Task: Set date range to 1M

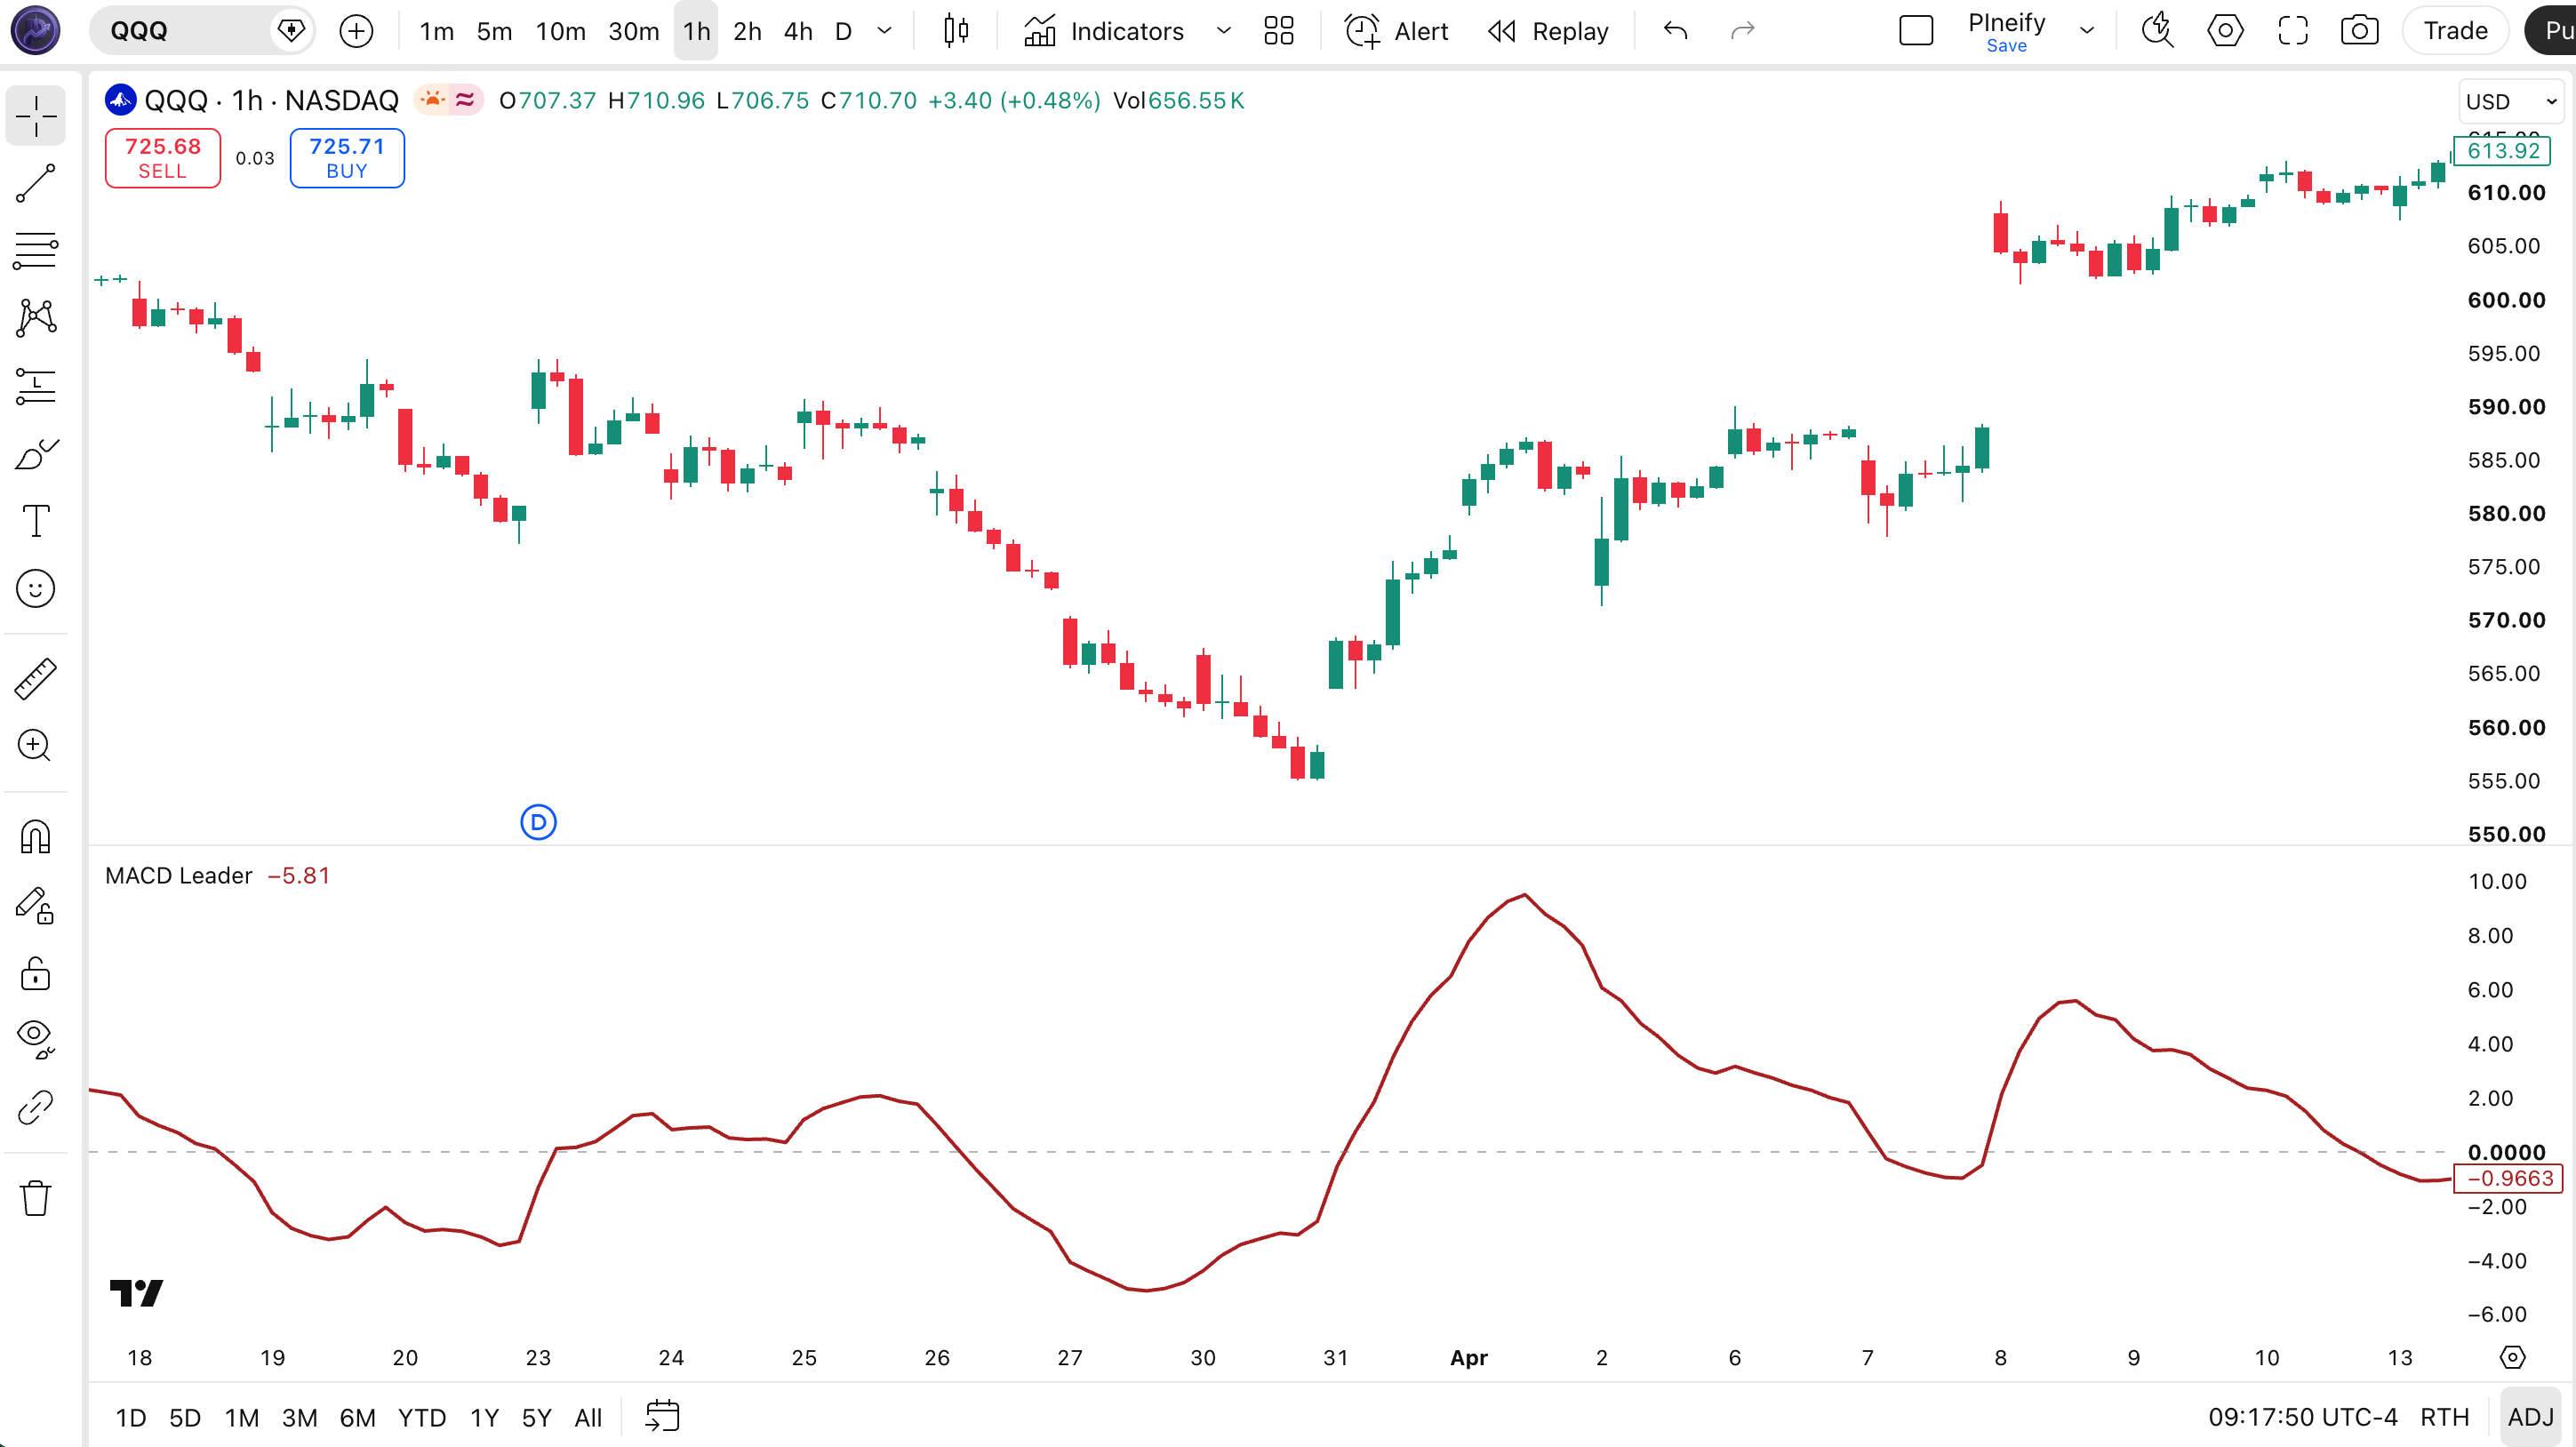Action: tap(242, 1417)
